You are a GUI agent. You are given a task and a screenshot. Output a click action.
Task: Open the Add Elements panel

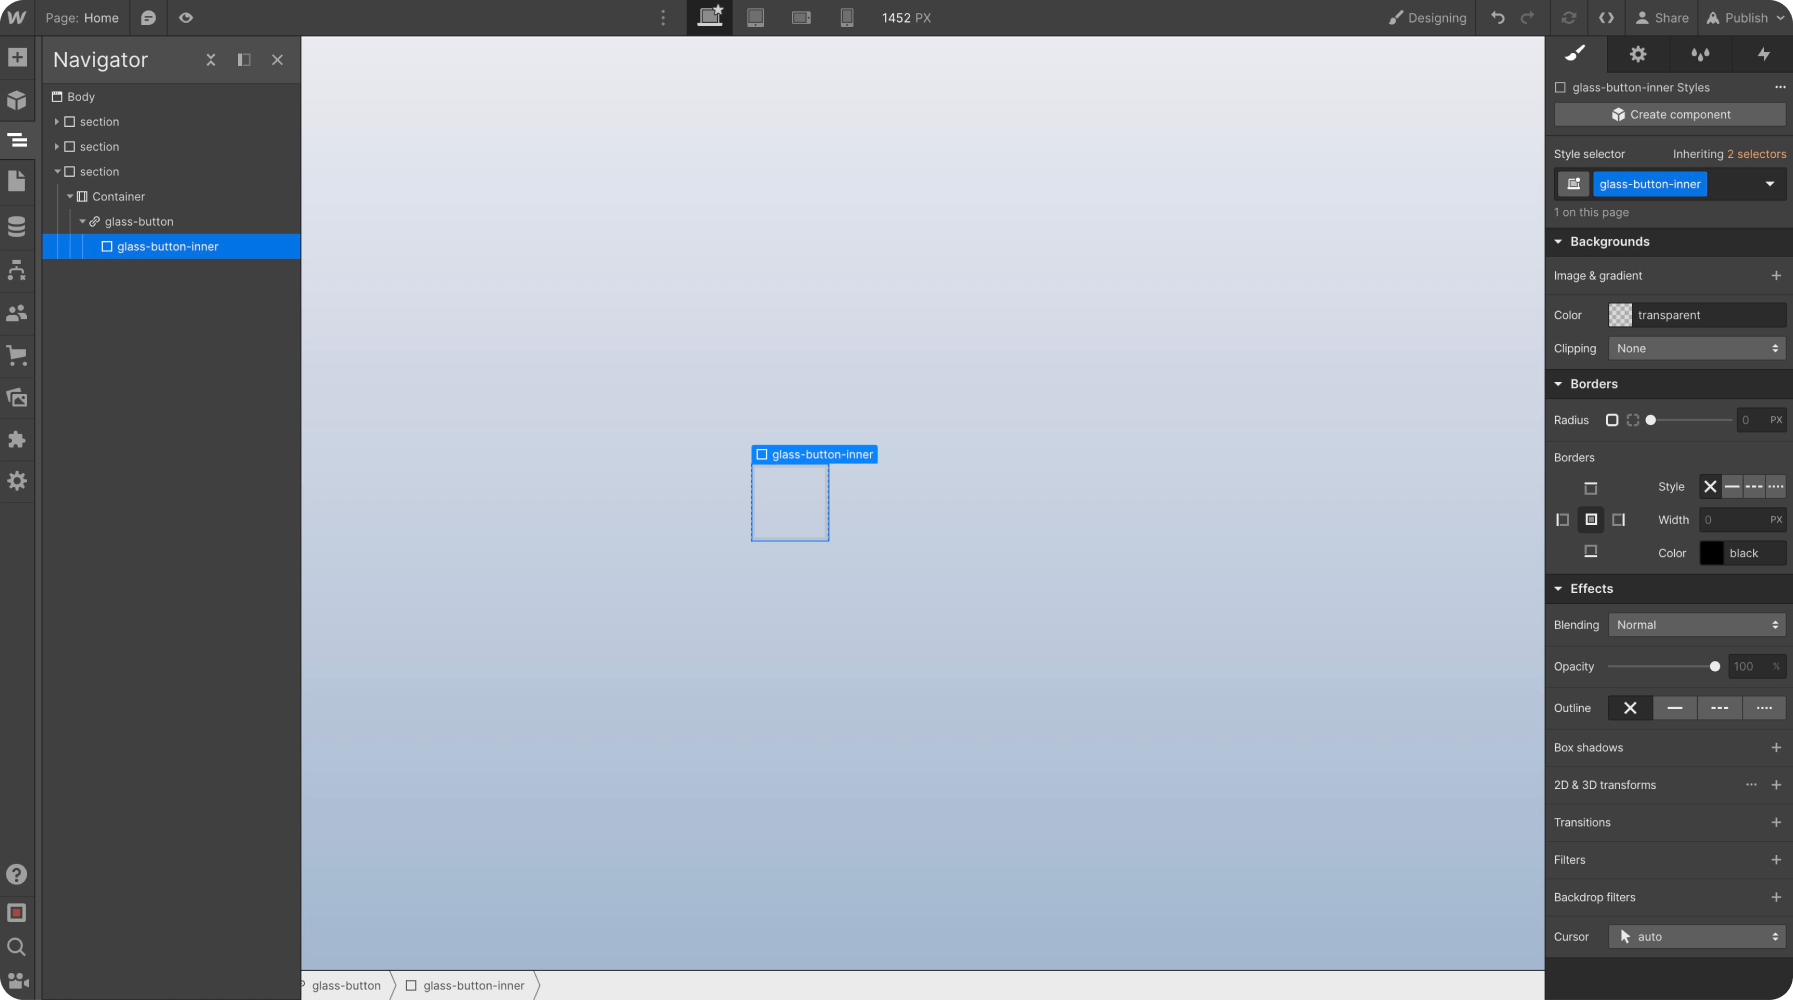pyautogui.click(x=16, y=57)
